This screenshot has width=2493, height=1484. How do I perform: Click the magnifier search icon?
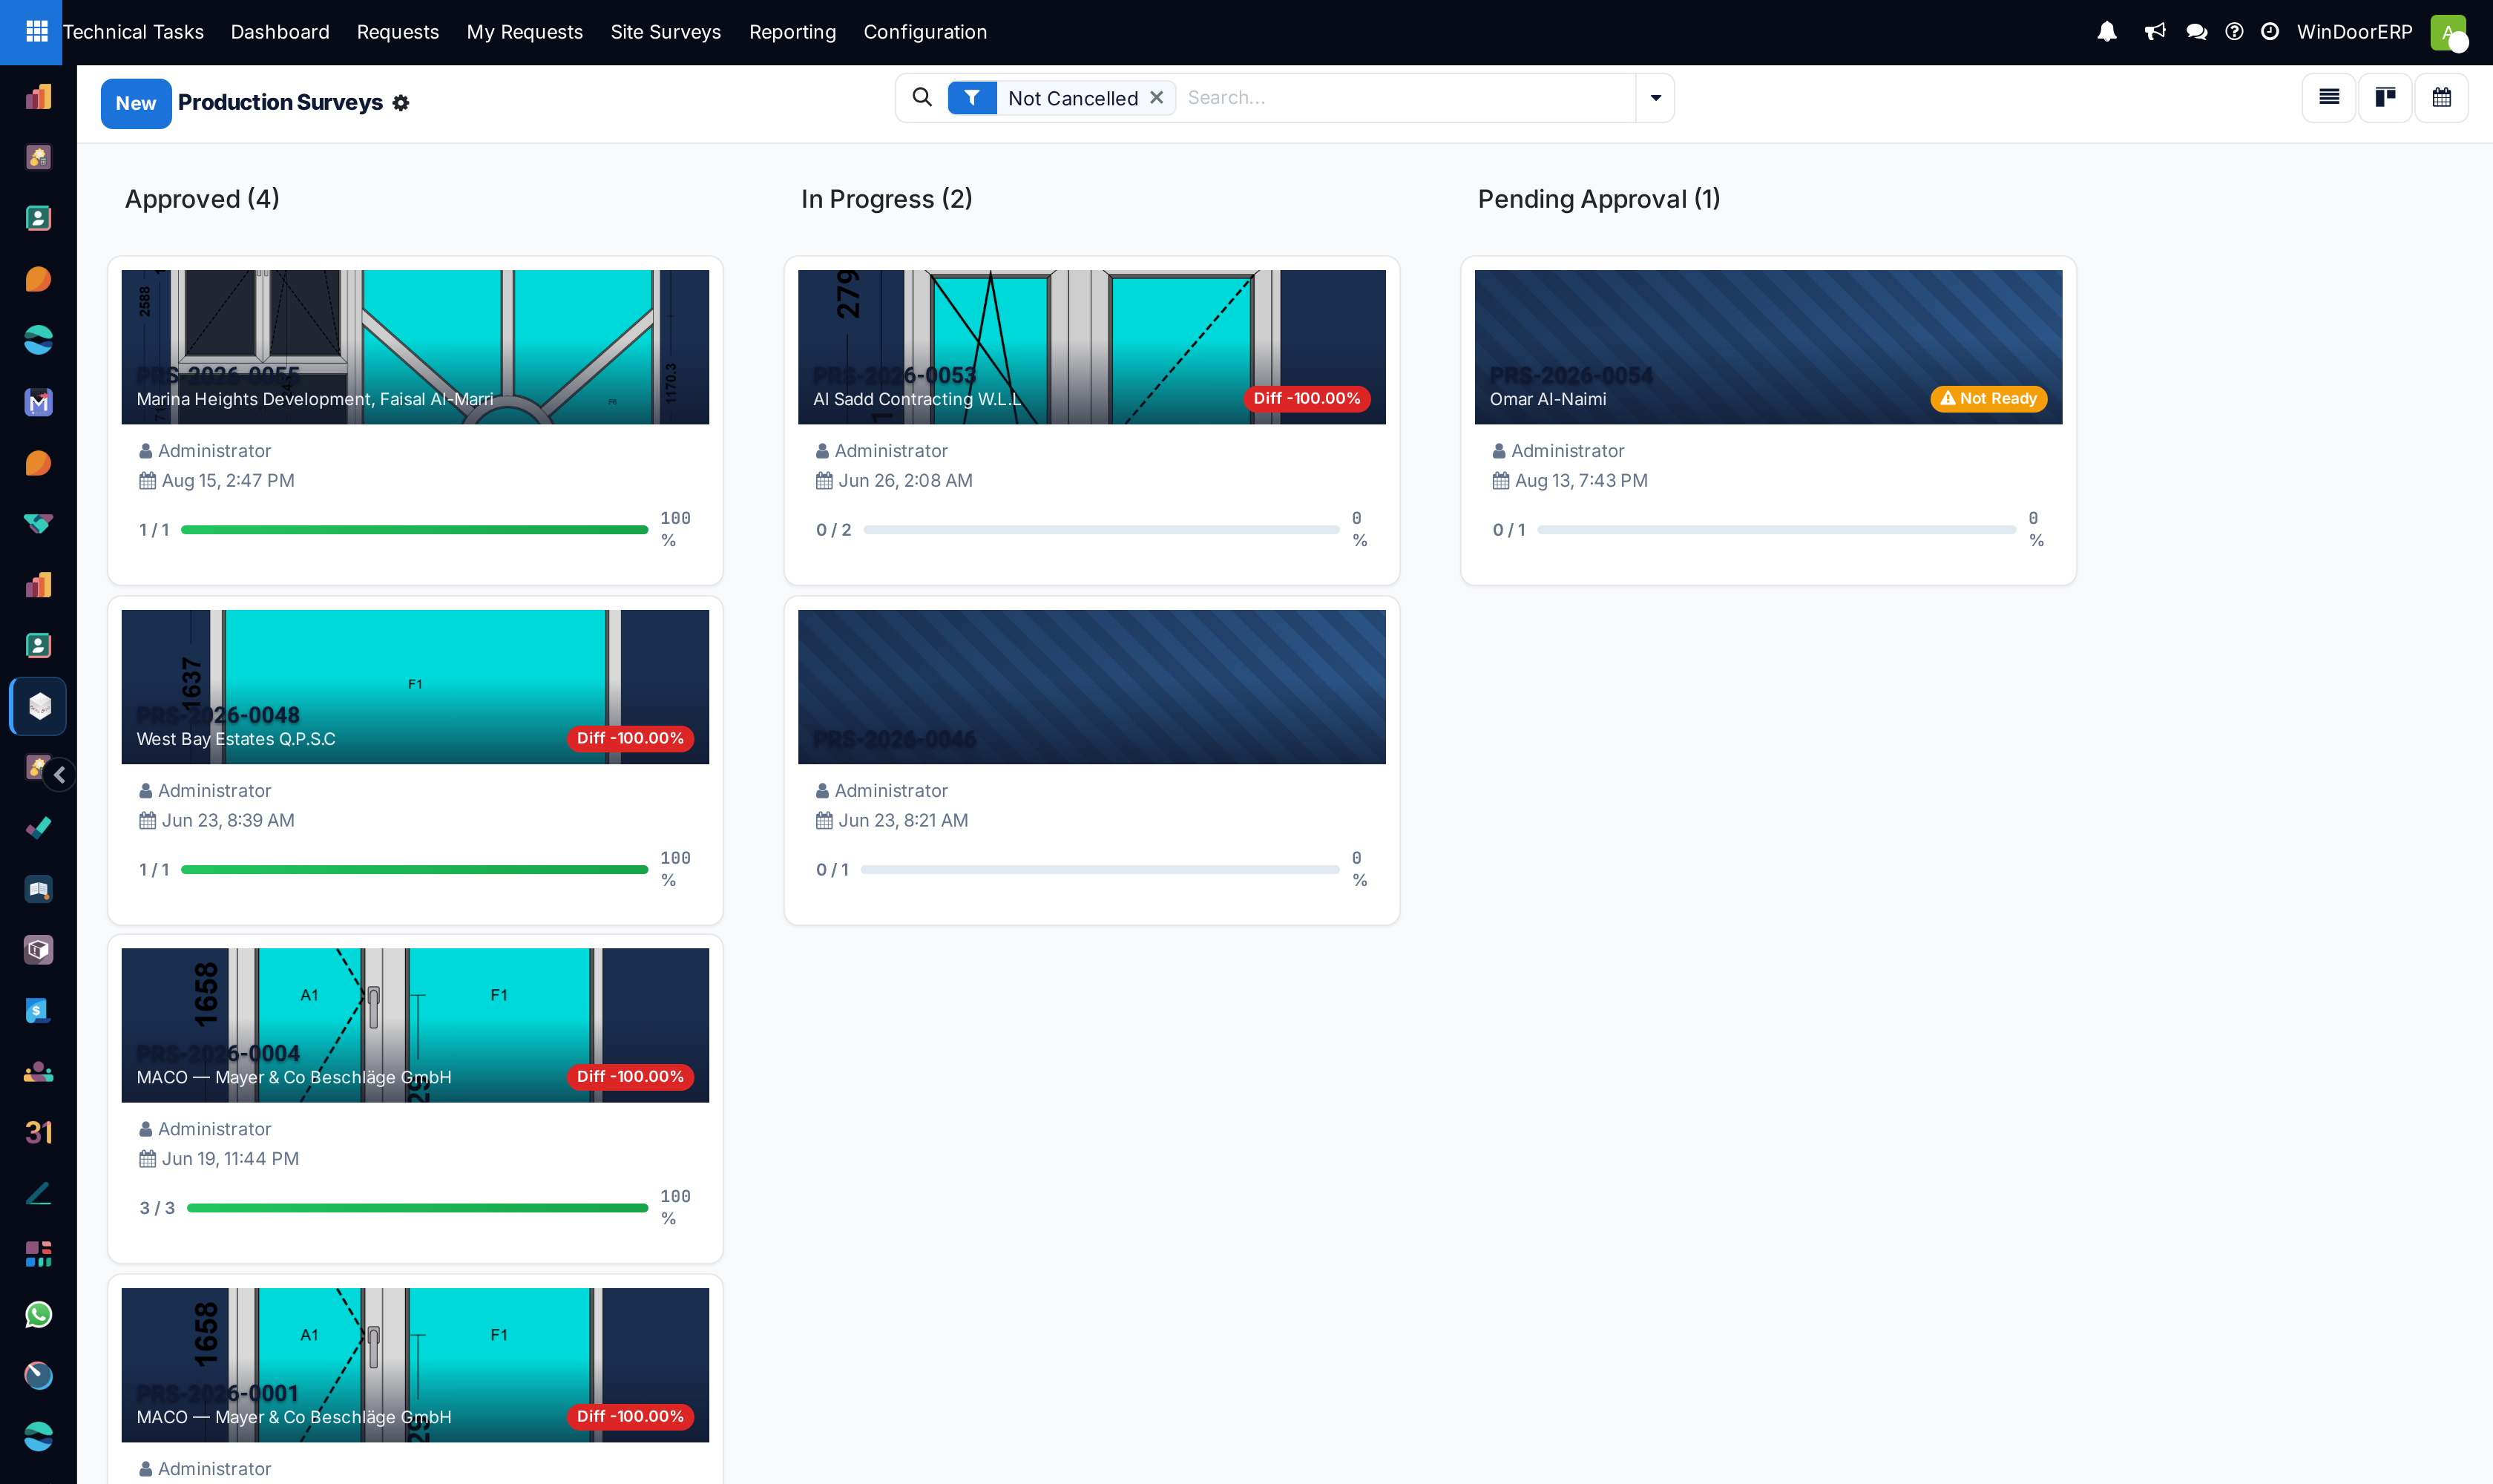click(x=922, y=97)
